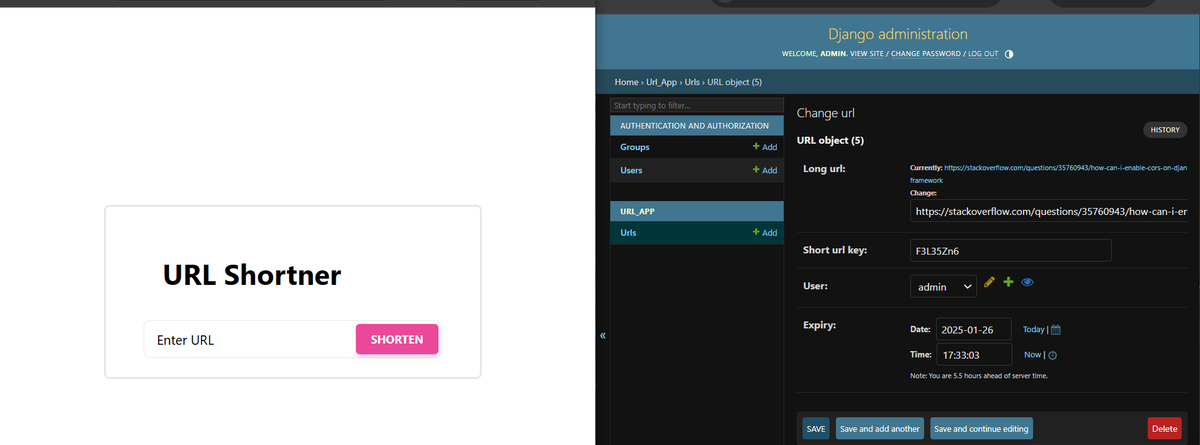
Task: Click the SHORTEN button
Action: click(x=397, y=339)
